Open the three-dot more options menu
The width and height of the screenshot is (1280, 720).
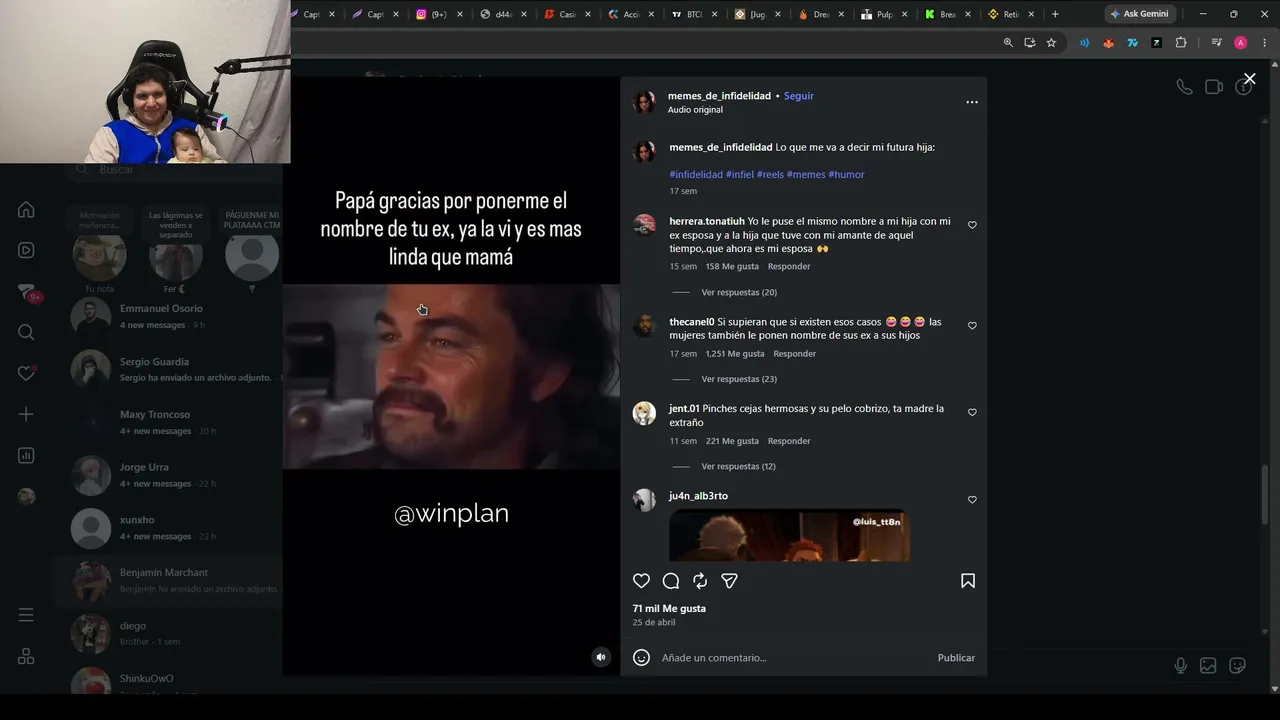point(972,102)
